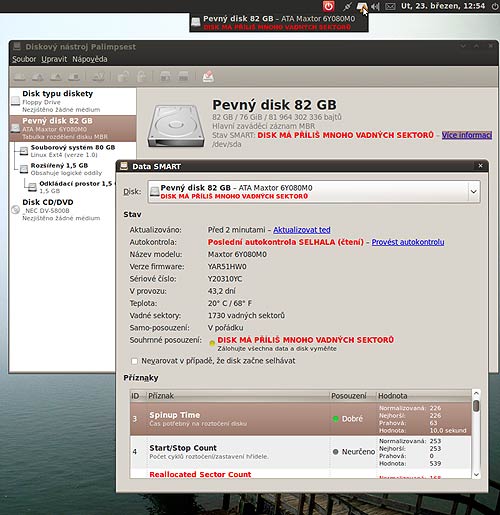
Task: Click the first greyed drive icon in the toolbar
Action: tap(19, 77)
